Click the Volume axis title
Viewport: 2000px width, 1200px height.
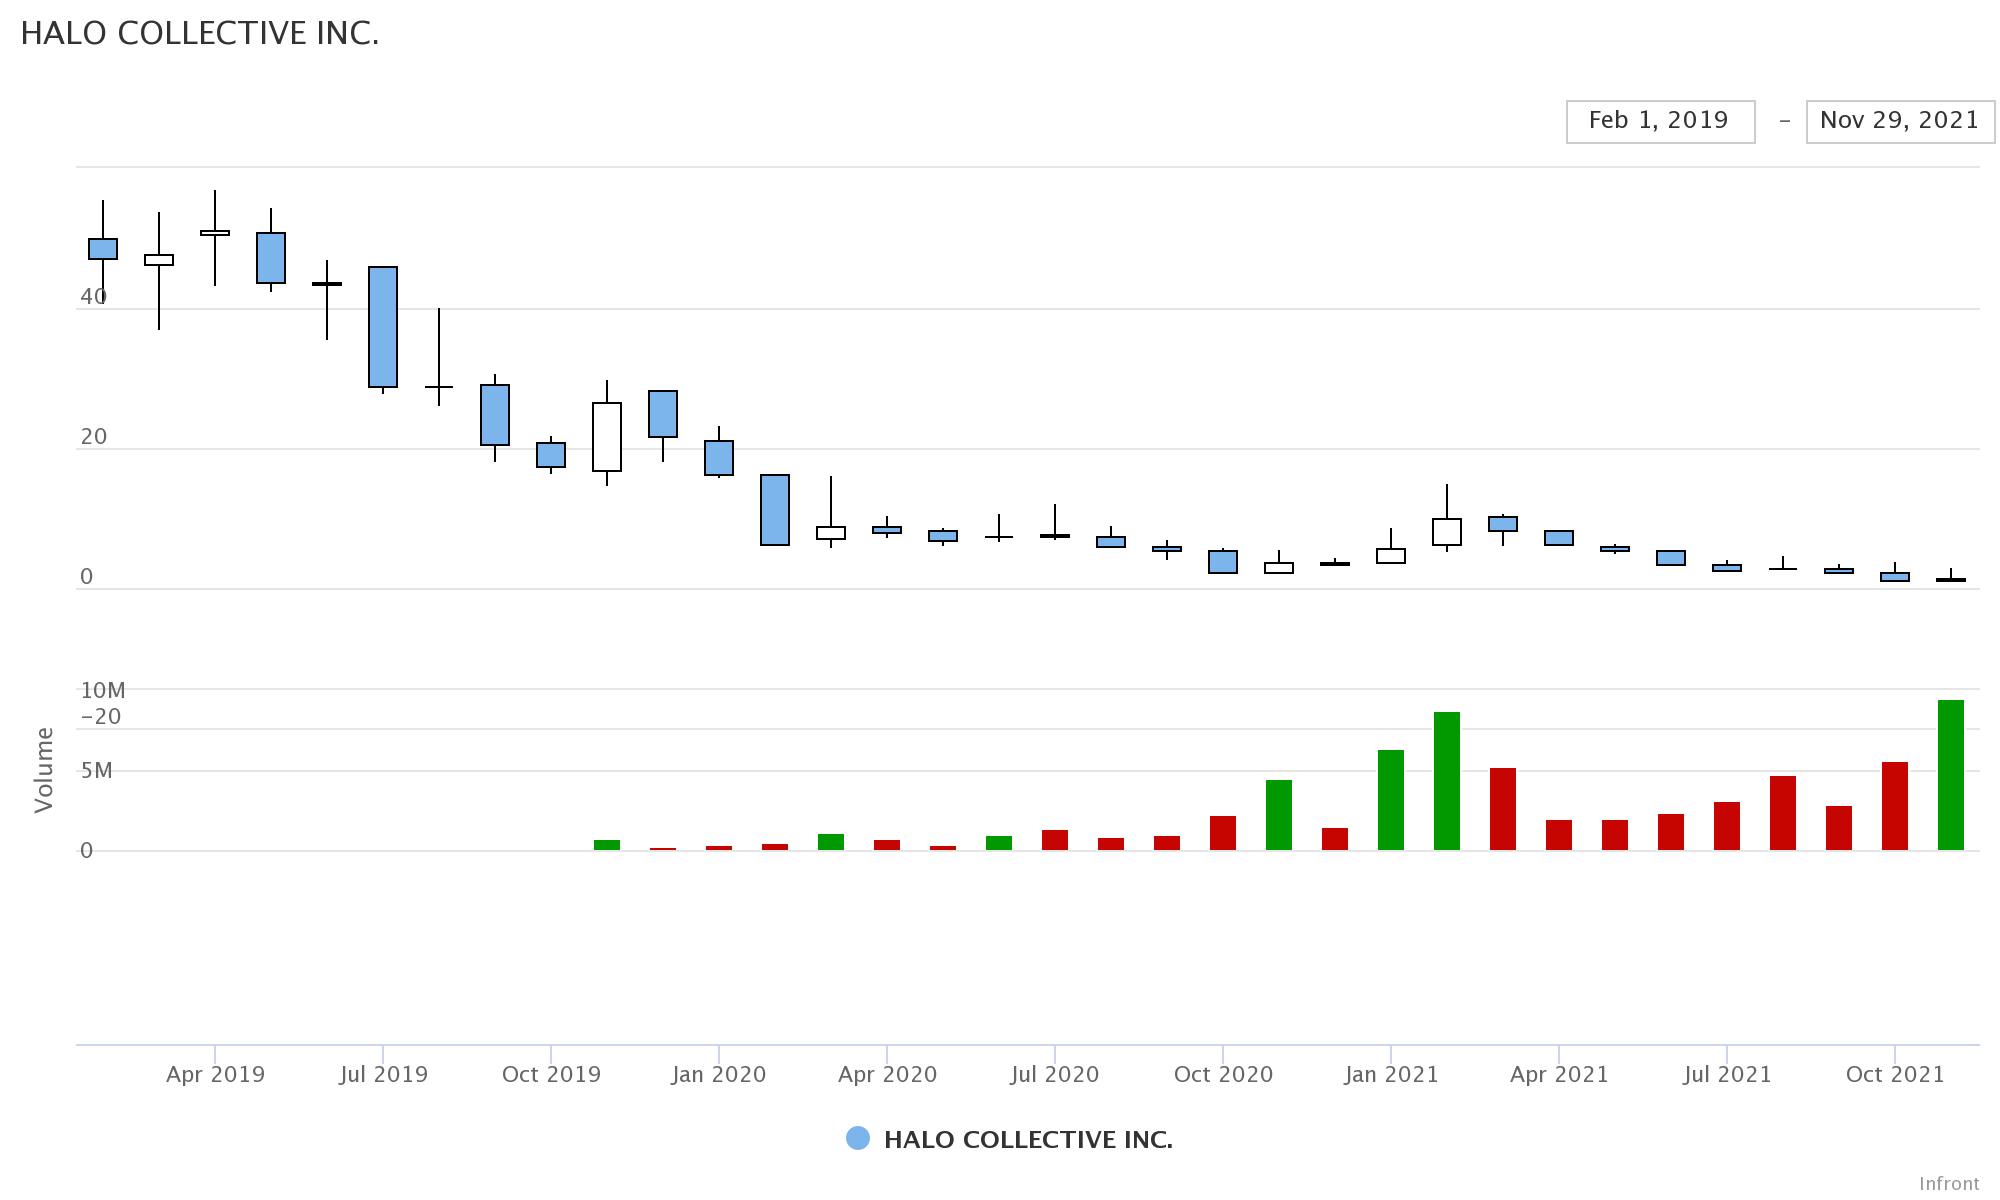tap(44, 770)
